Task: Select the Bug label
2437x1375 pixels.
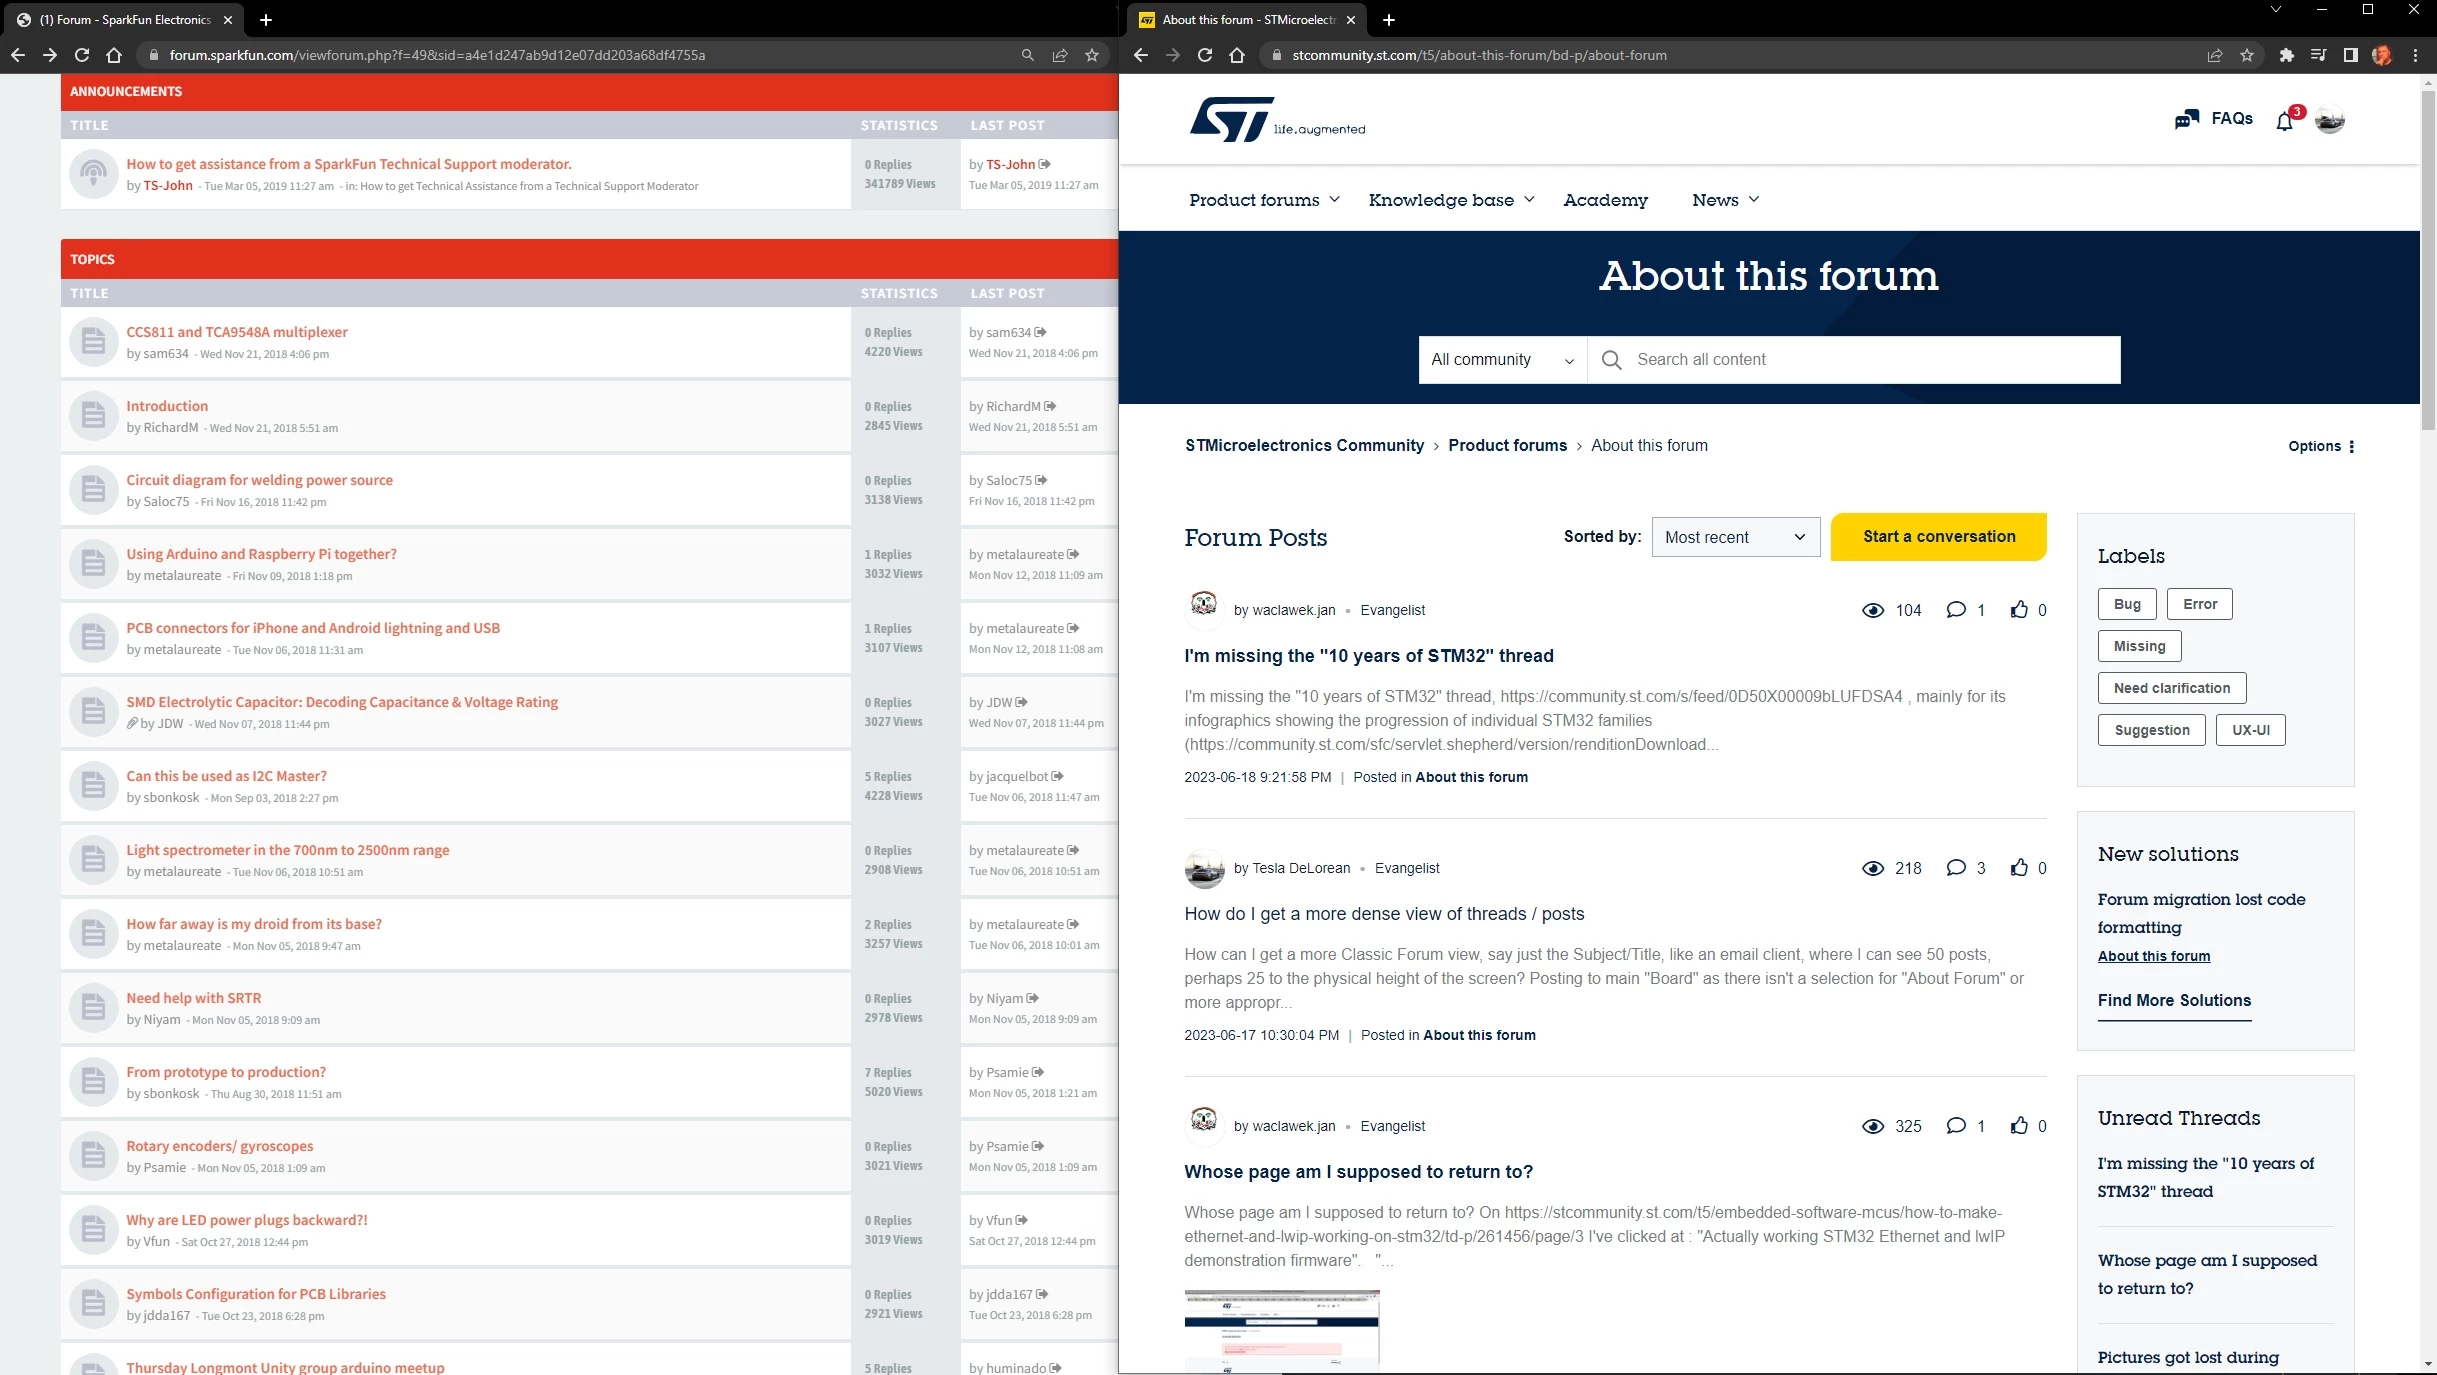Action: [x=2127, y=604]
